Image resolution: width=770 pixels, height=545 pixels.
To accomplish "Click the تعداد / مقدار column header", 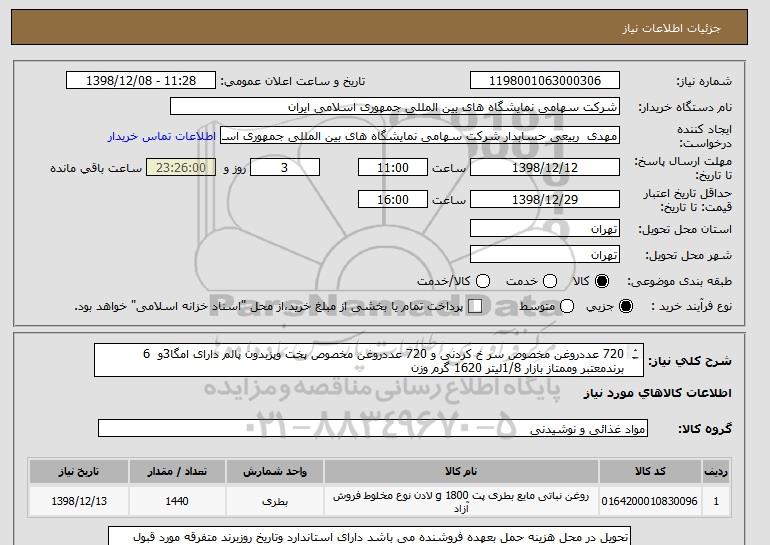I will [x=177, y=471].
